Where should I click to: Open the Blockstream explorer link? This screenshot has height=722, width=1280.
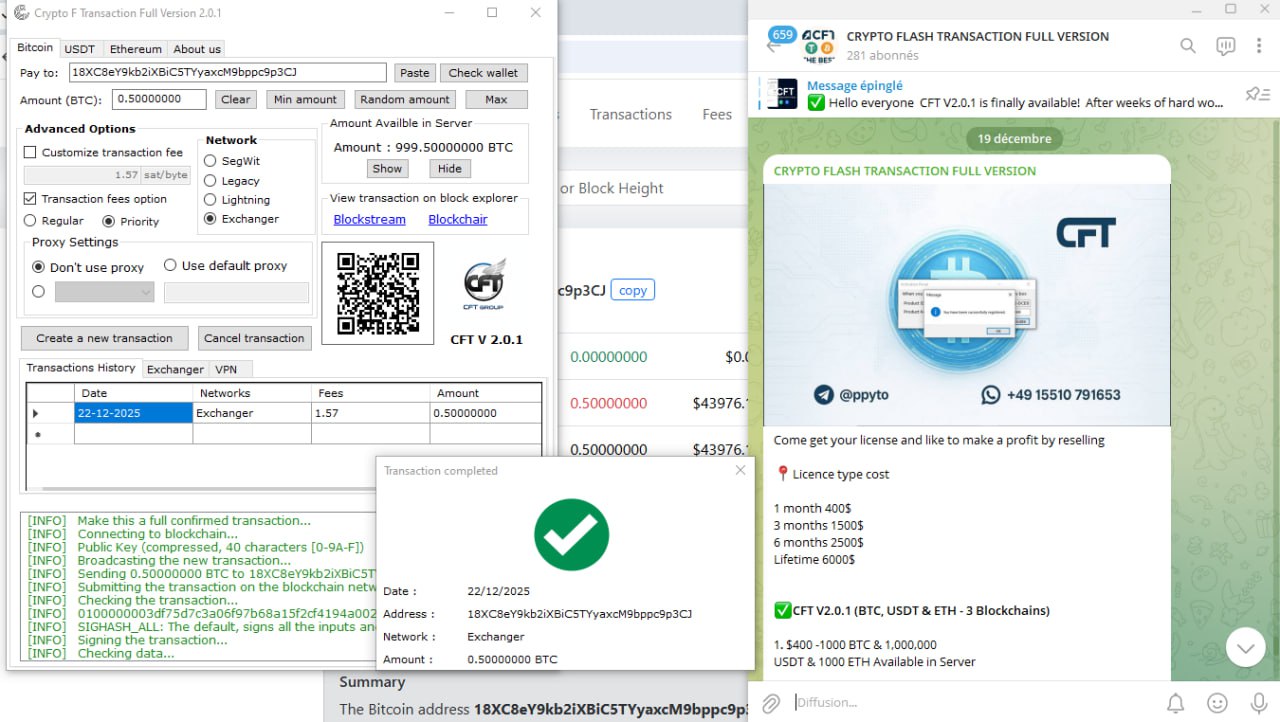[x=369, y=220]
